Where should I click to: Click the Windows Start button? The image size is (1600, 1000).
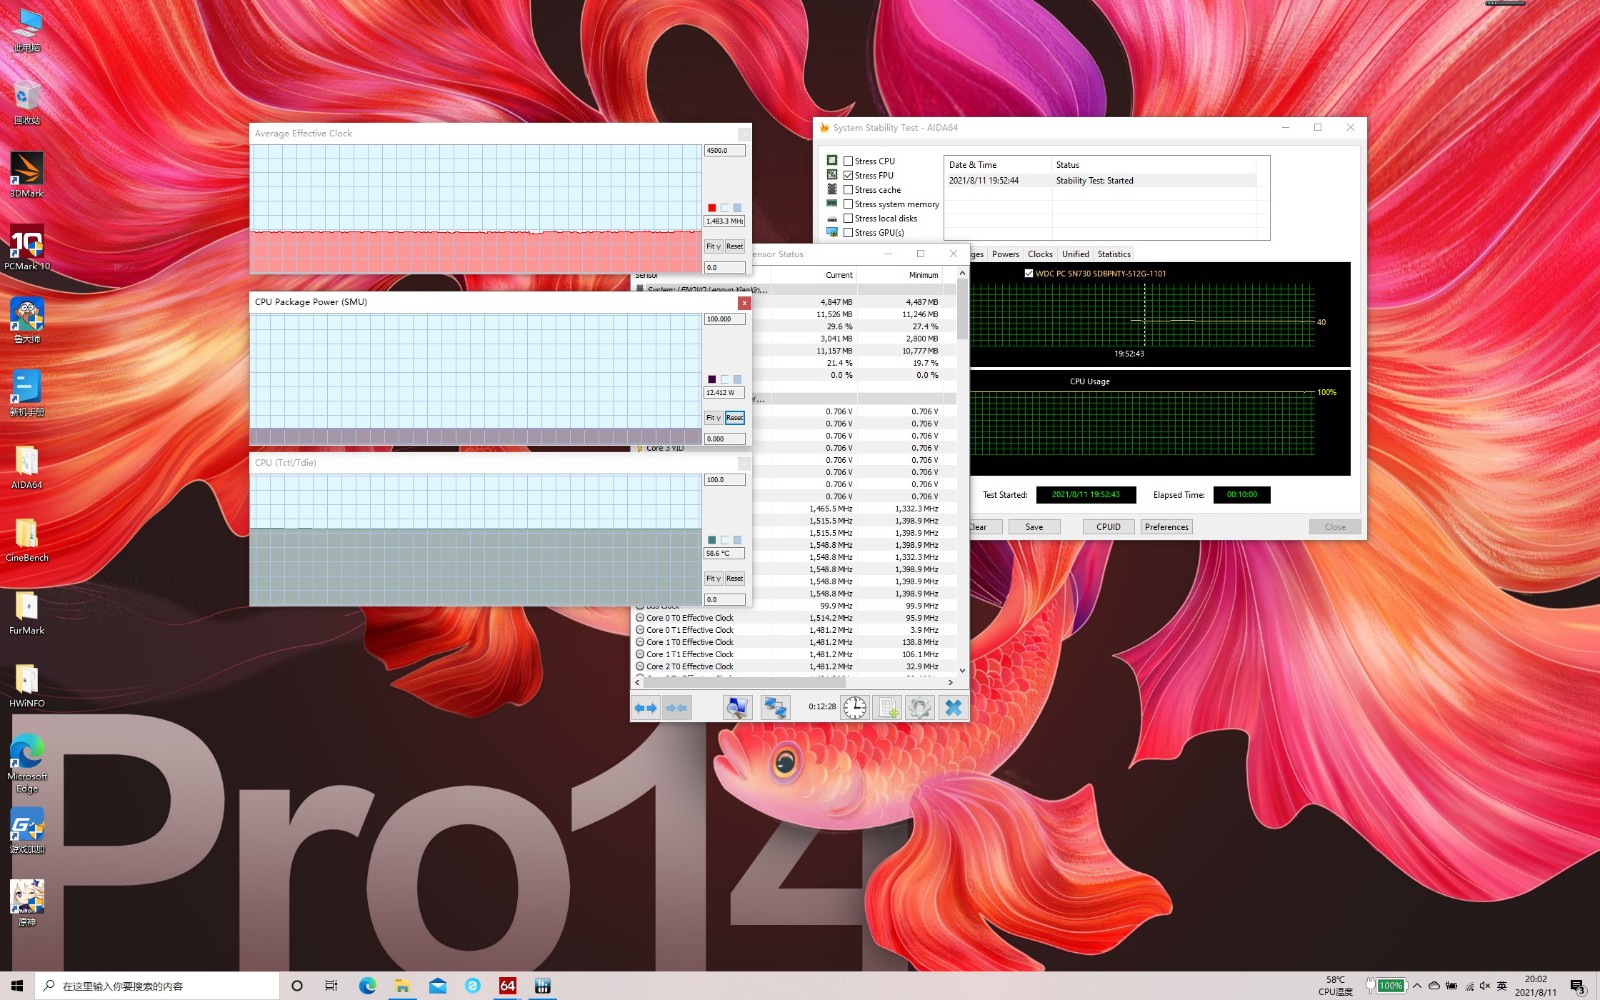pyautogui.click(x=17, y=986)
